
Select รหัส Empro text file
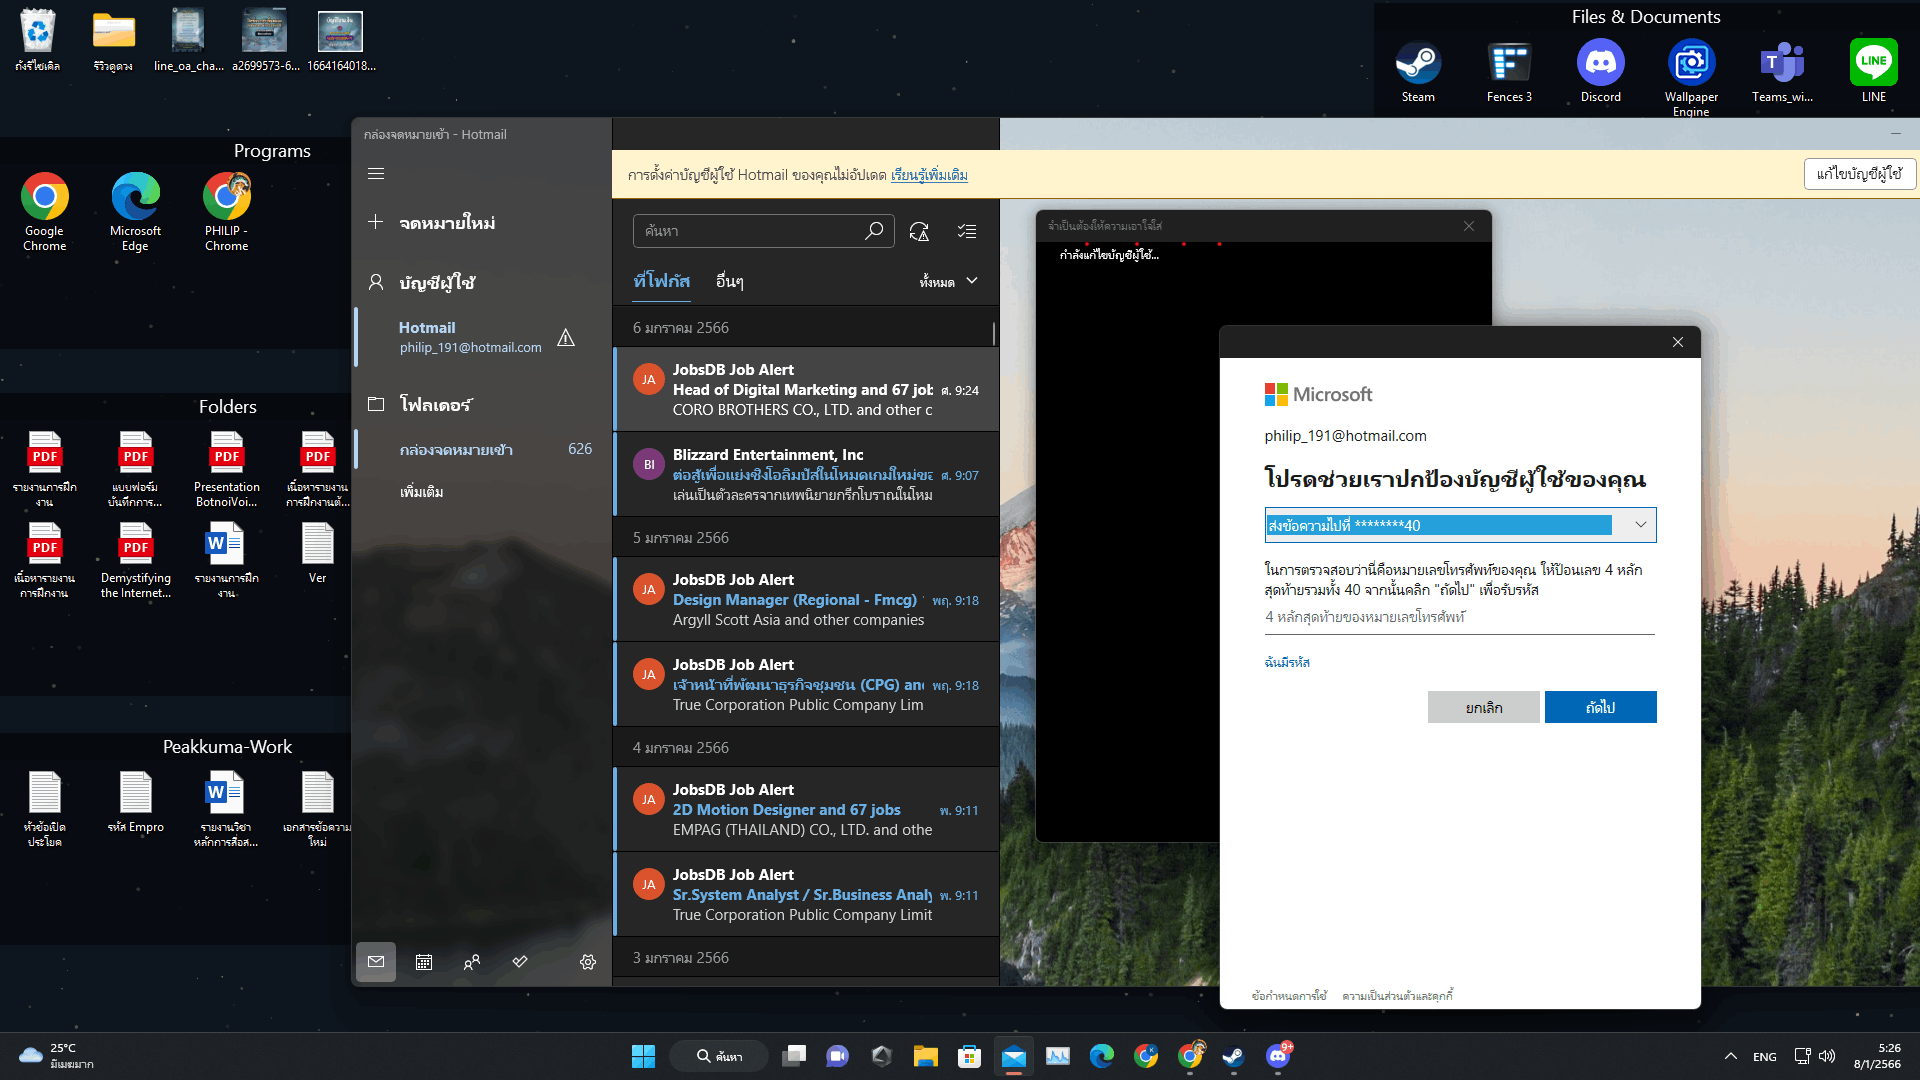pyautogui.click(x=135, y=802)
